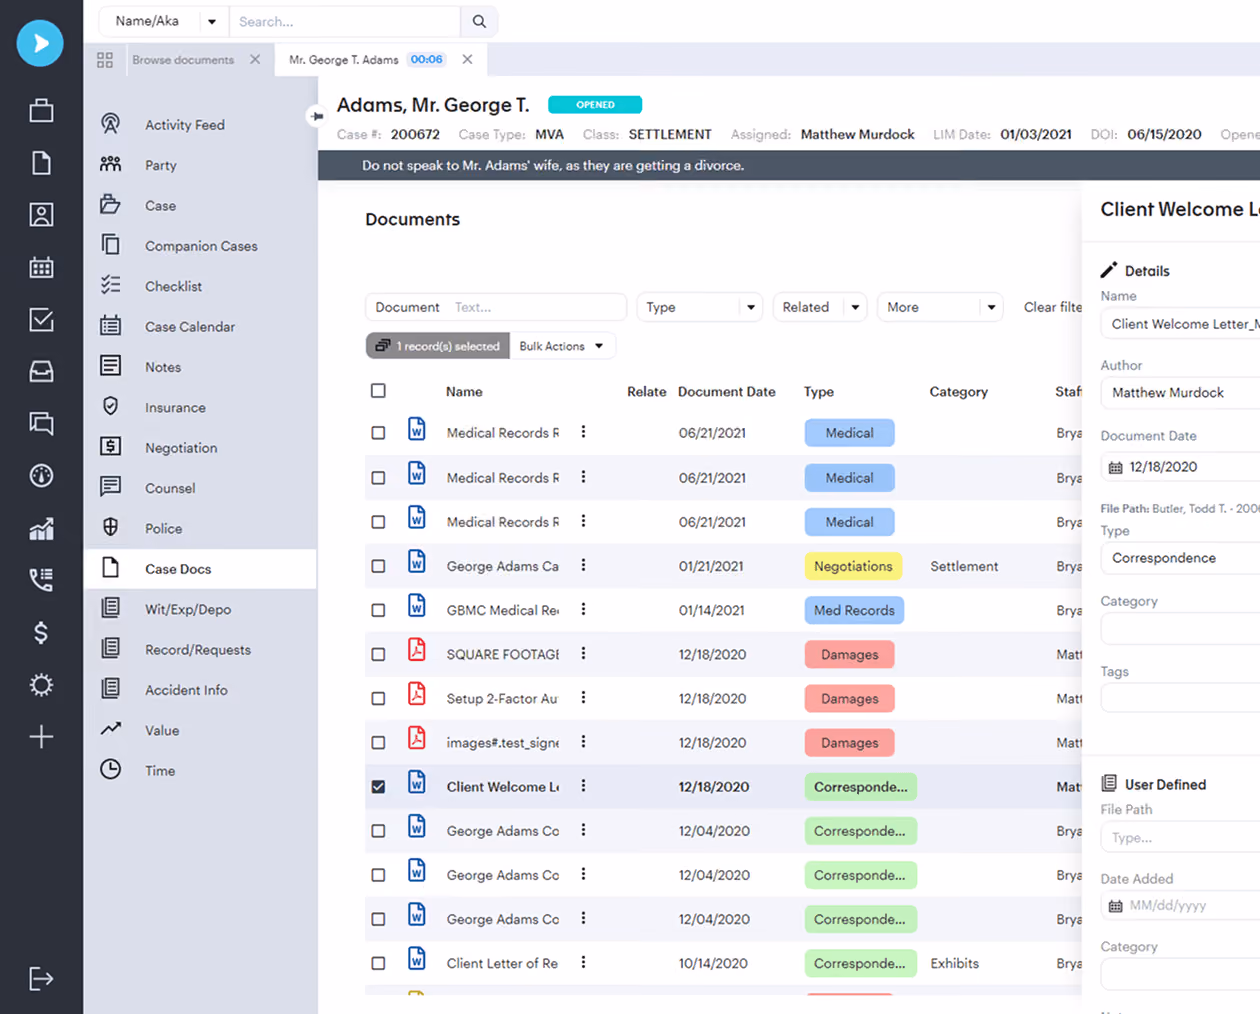Image resolution: width=1260 pixels, height=1014 pixels.
Task: Check the SQUARE FOOTAGE row checkbox
Action: coord(378,654)
